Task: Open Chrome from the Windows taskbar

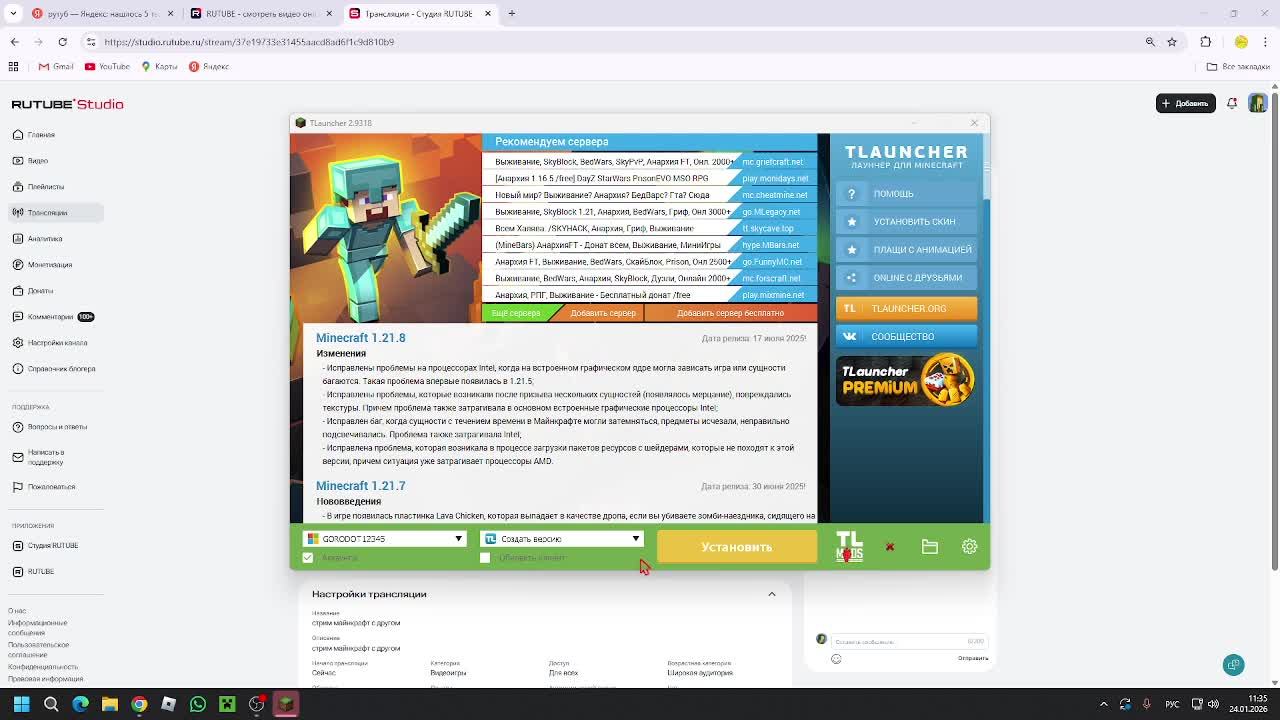Action: pos(139,704)
